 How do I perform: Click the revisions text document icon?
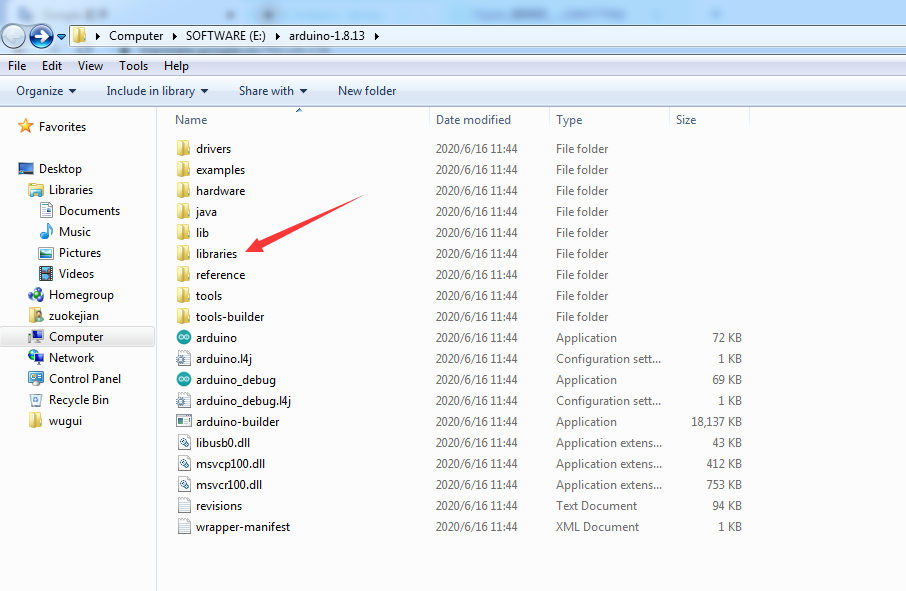pos(184,505)
